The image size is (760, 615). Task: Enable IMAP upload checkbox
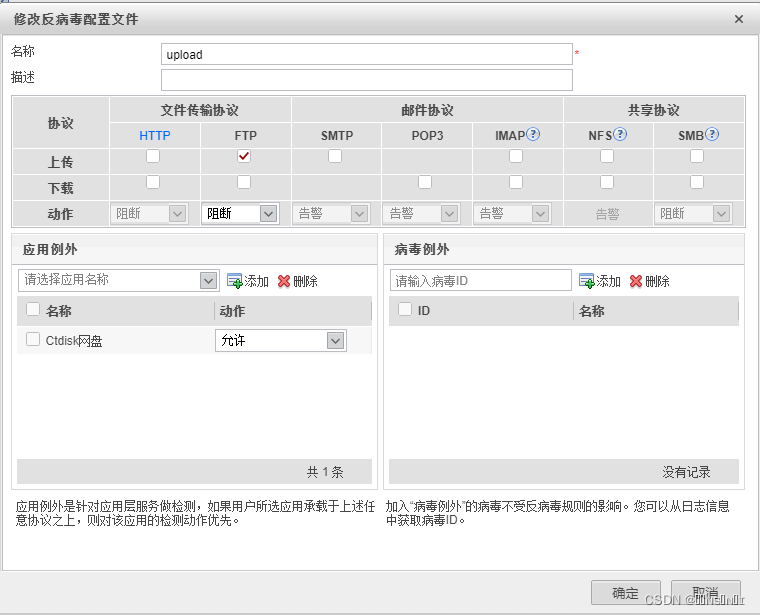click(516, 156)
